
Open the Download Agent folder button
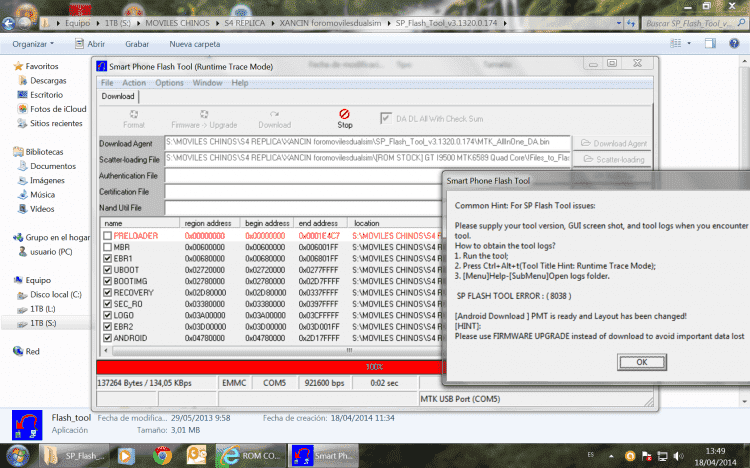[x=613, y=143]
